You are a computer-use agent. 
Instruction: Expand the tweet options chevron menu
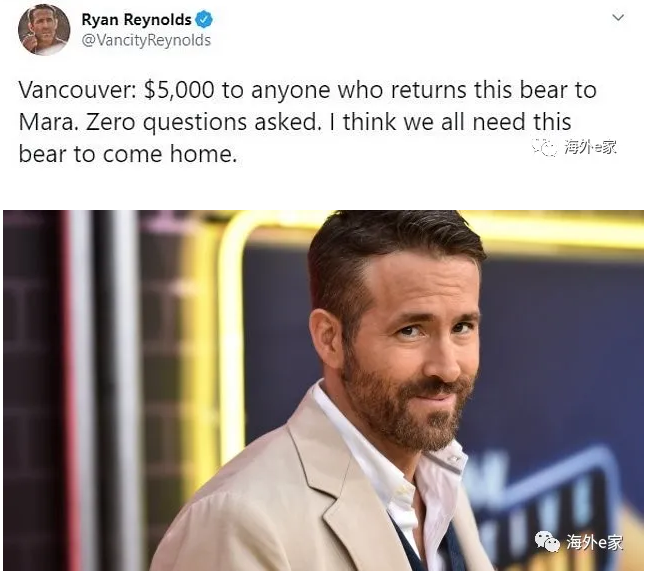(618, 17)
